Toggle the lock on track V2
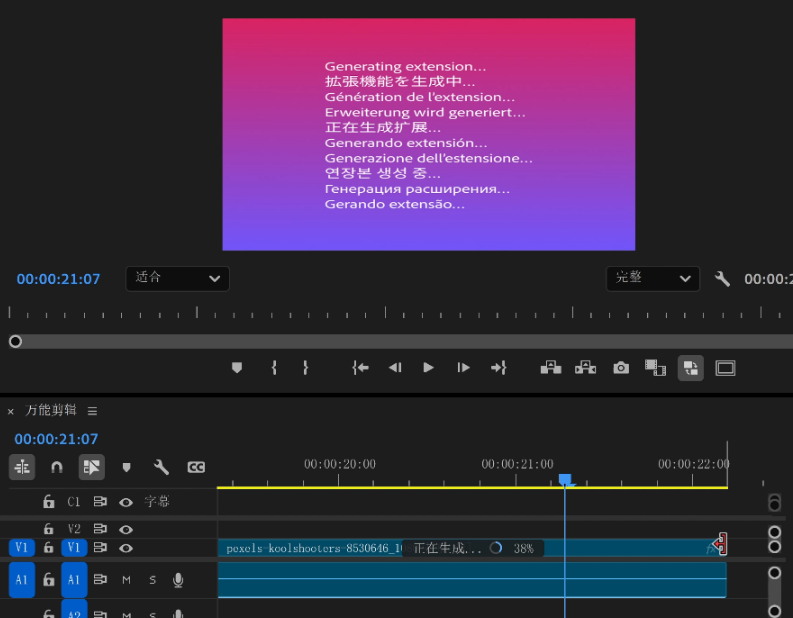The image size is (793, 618). pos(48,529)
